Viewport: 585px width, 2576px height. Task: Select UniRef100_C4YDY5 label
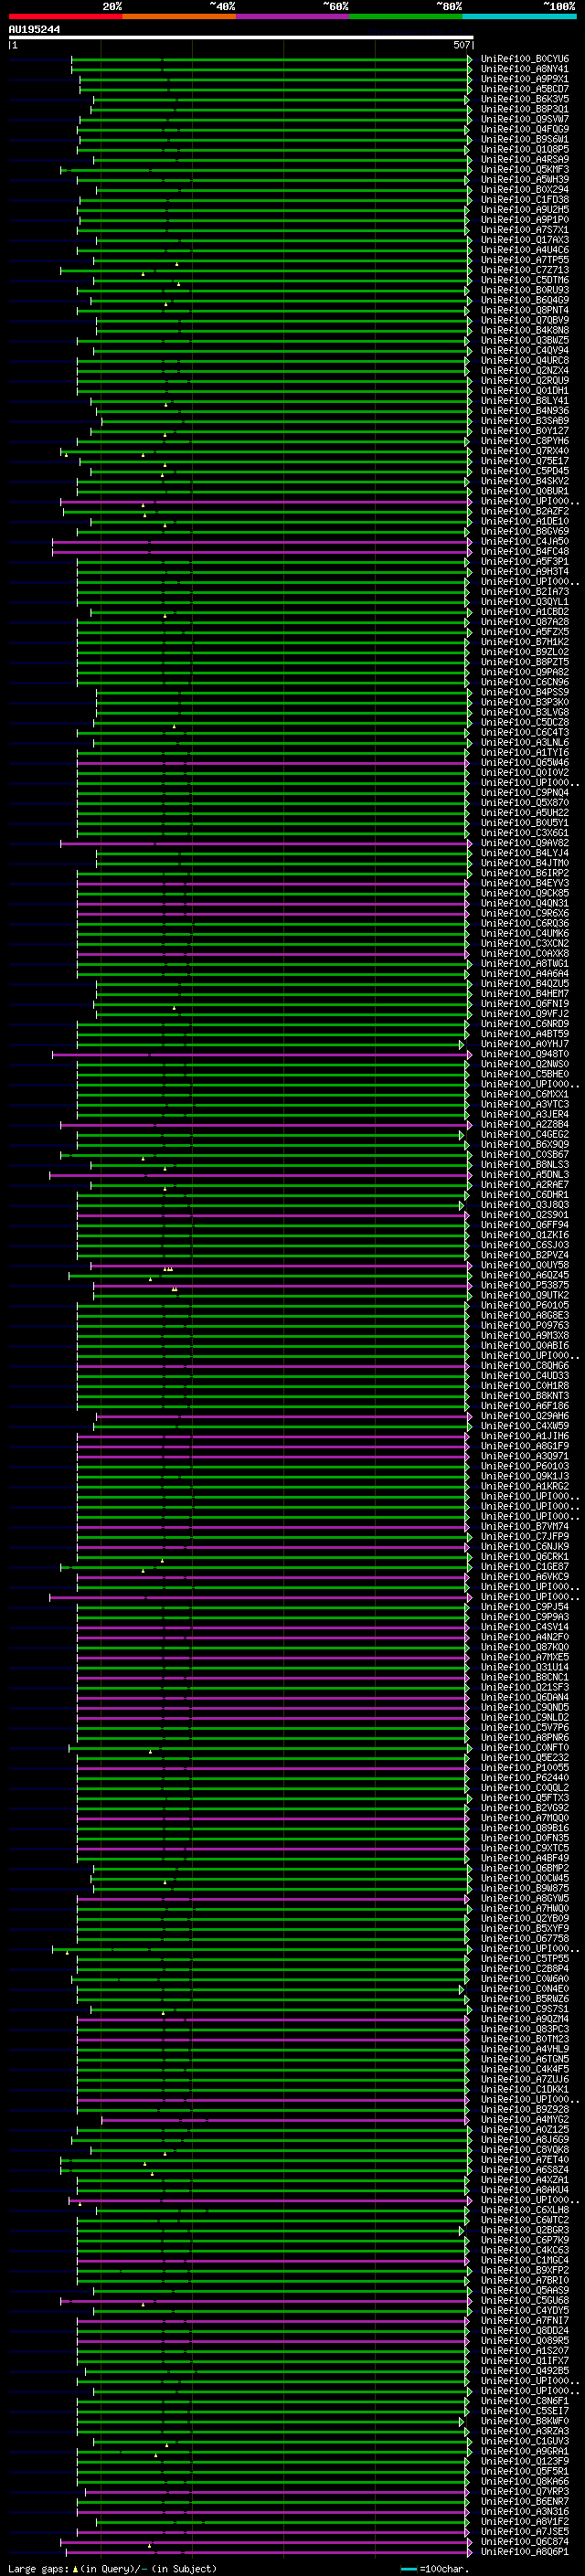click(x=524, y=2310)
